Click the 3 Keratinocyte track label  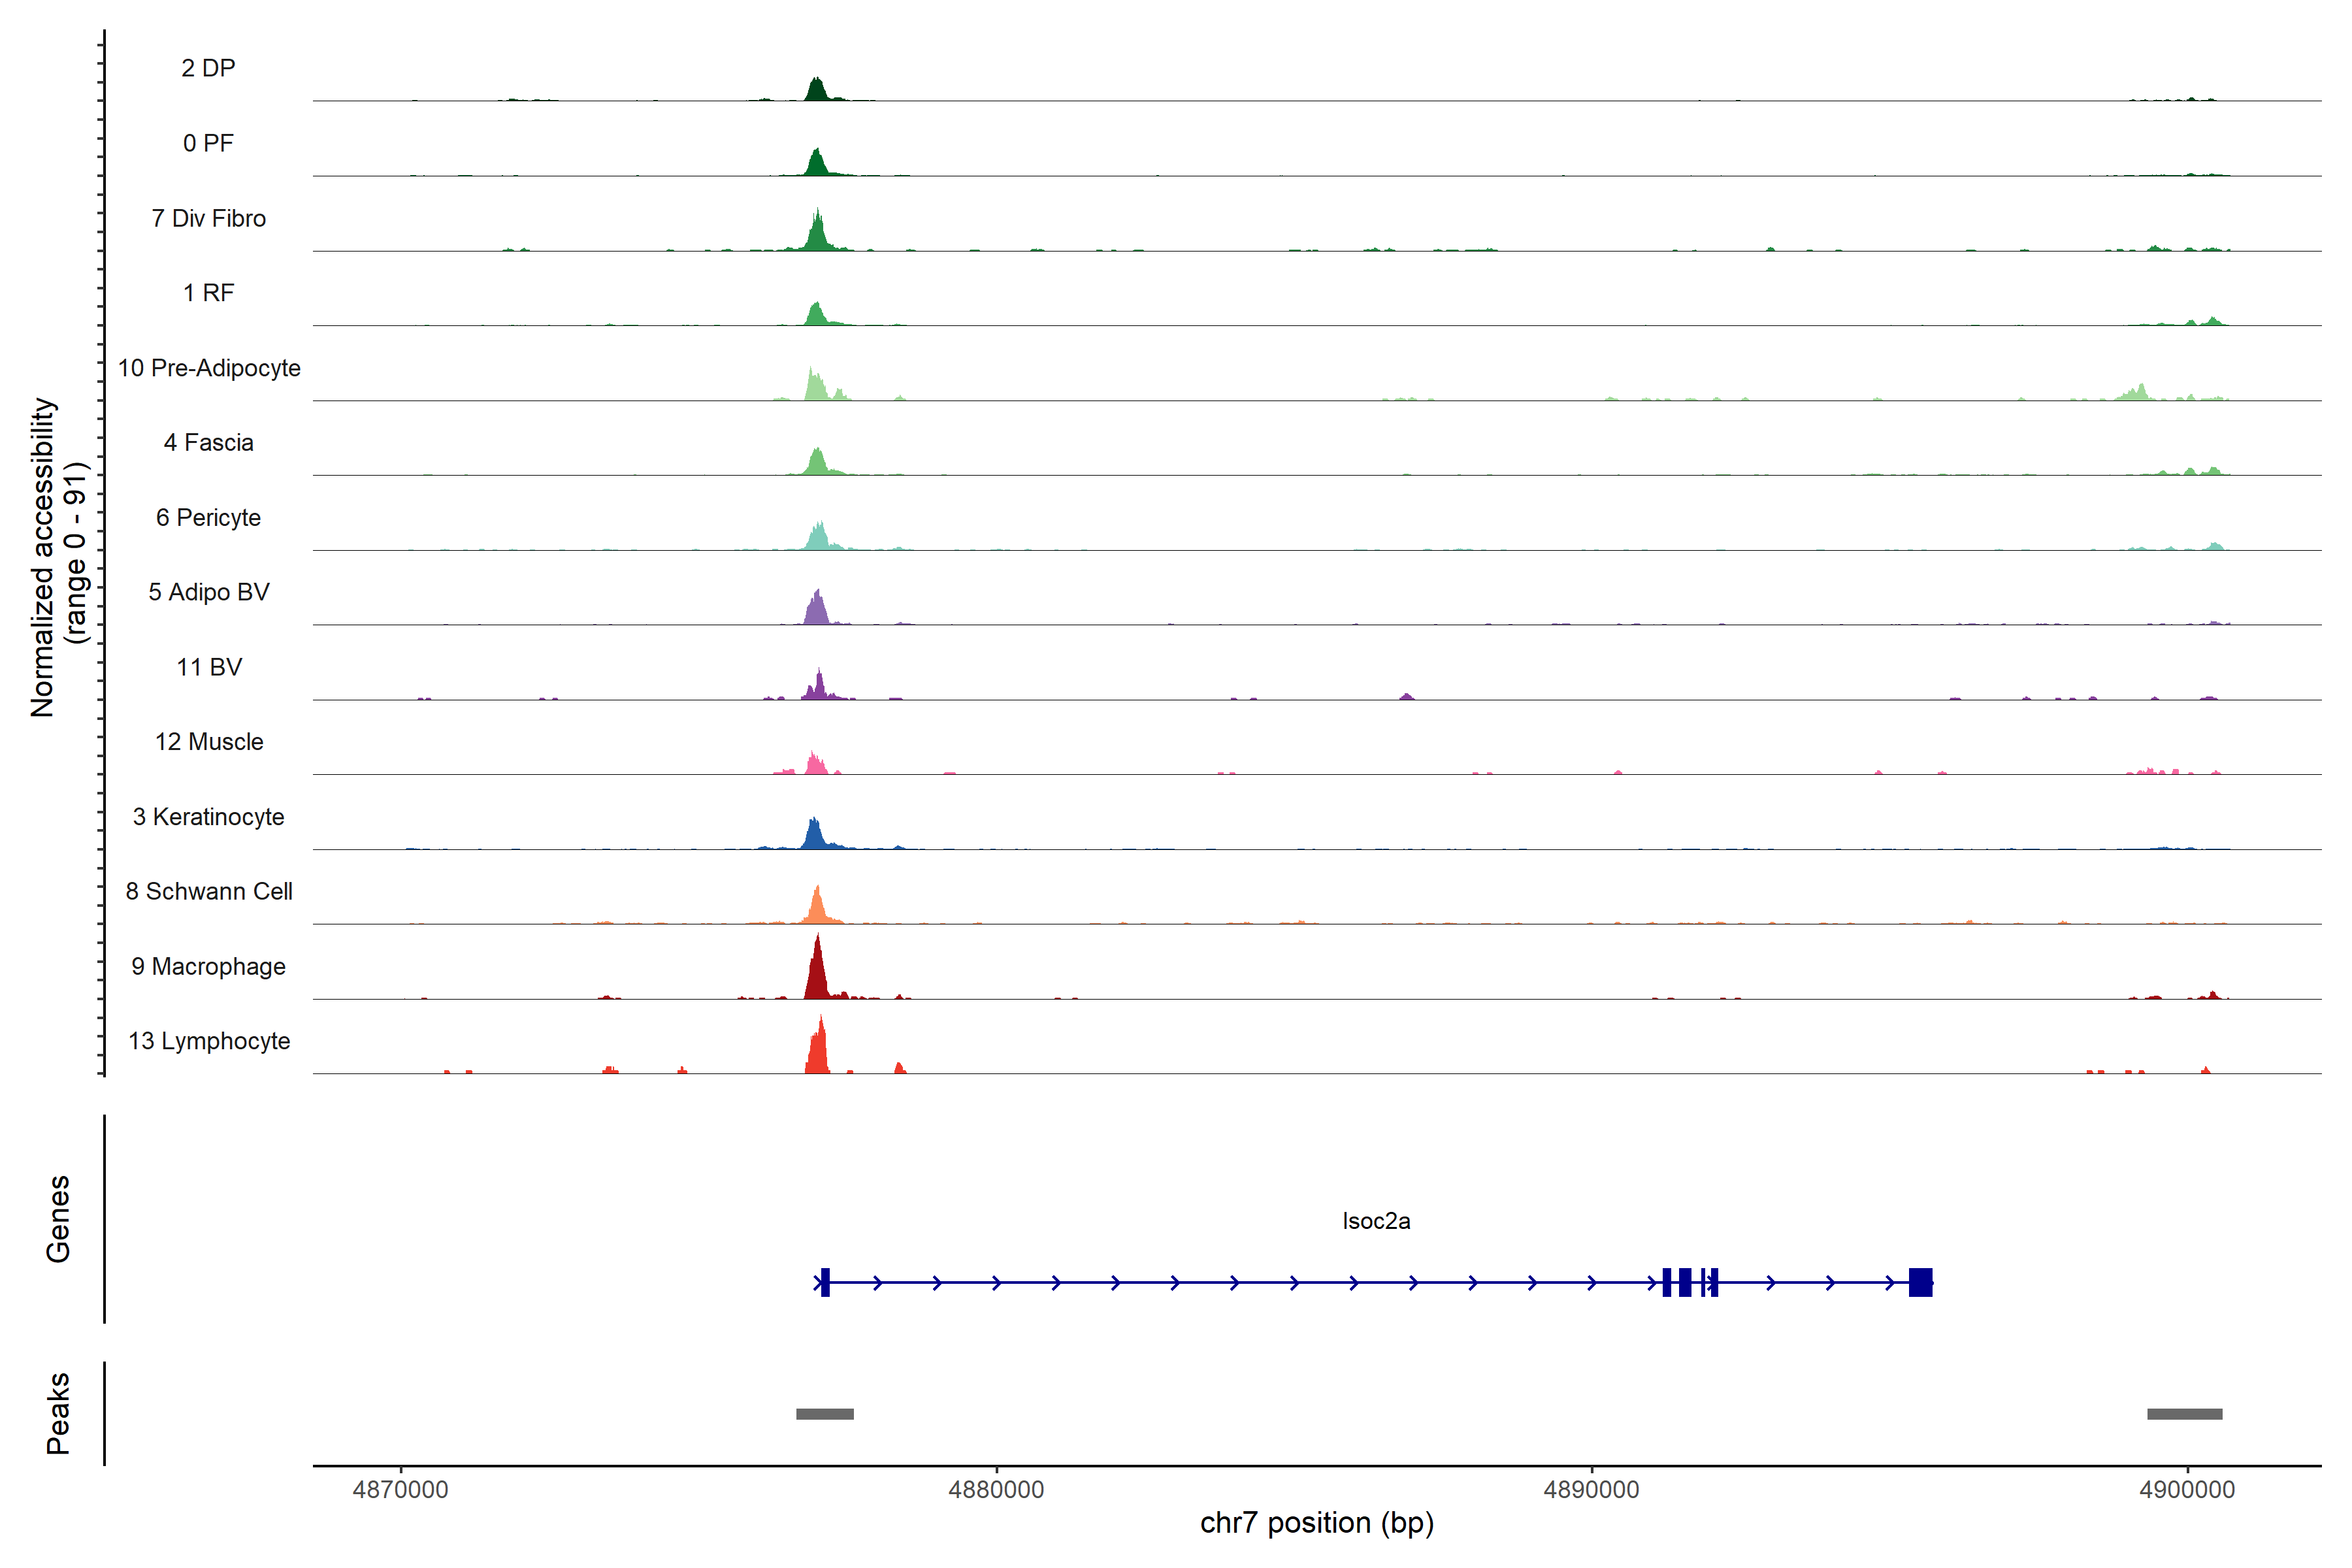coord(208,817)
